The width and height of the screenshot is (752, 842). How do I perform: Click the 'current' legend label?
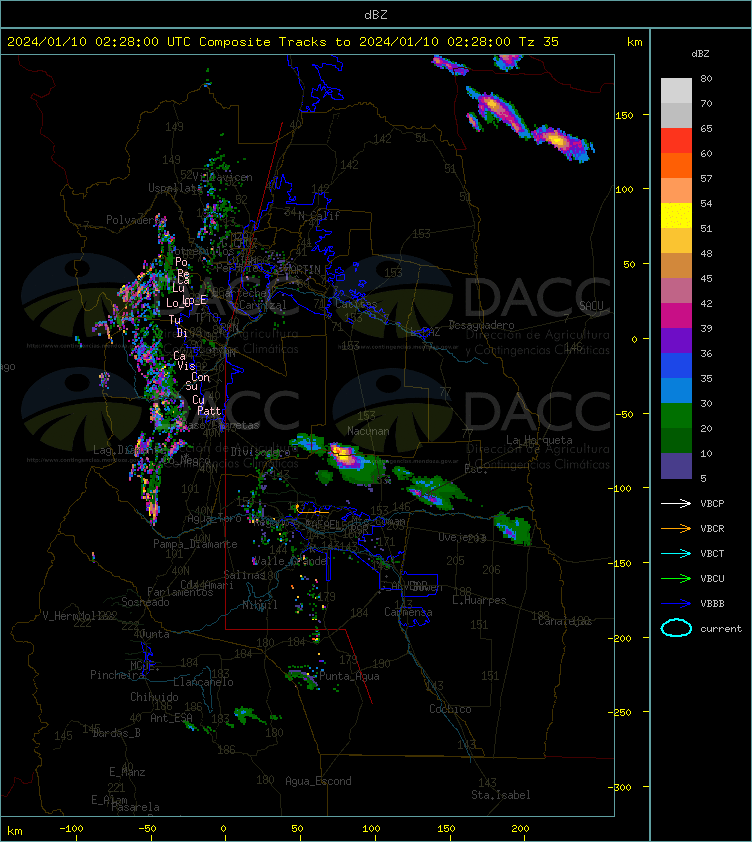point(721,628)
